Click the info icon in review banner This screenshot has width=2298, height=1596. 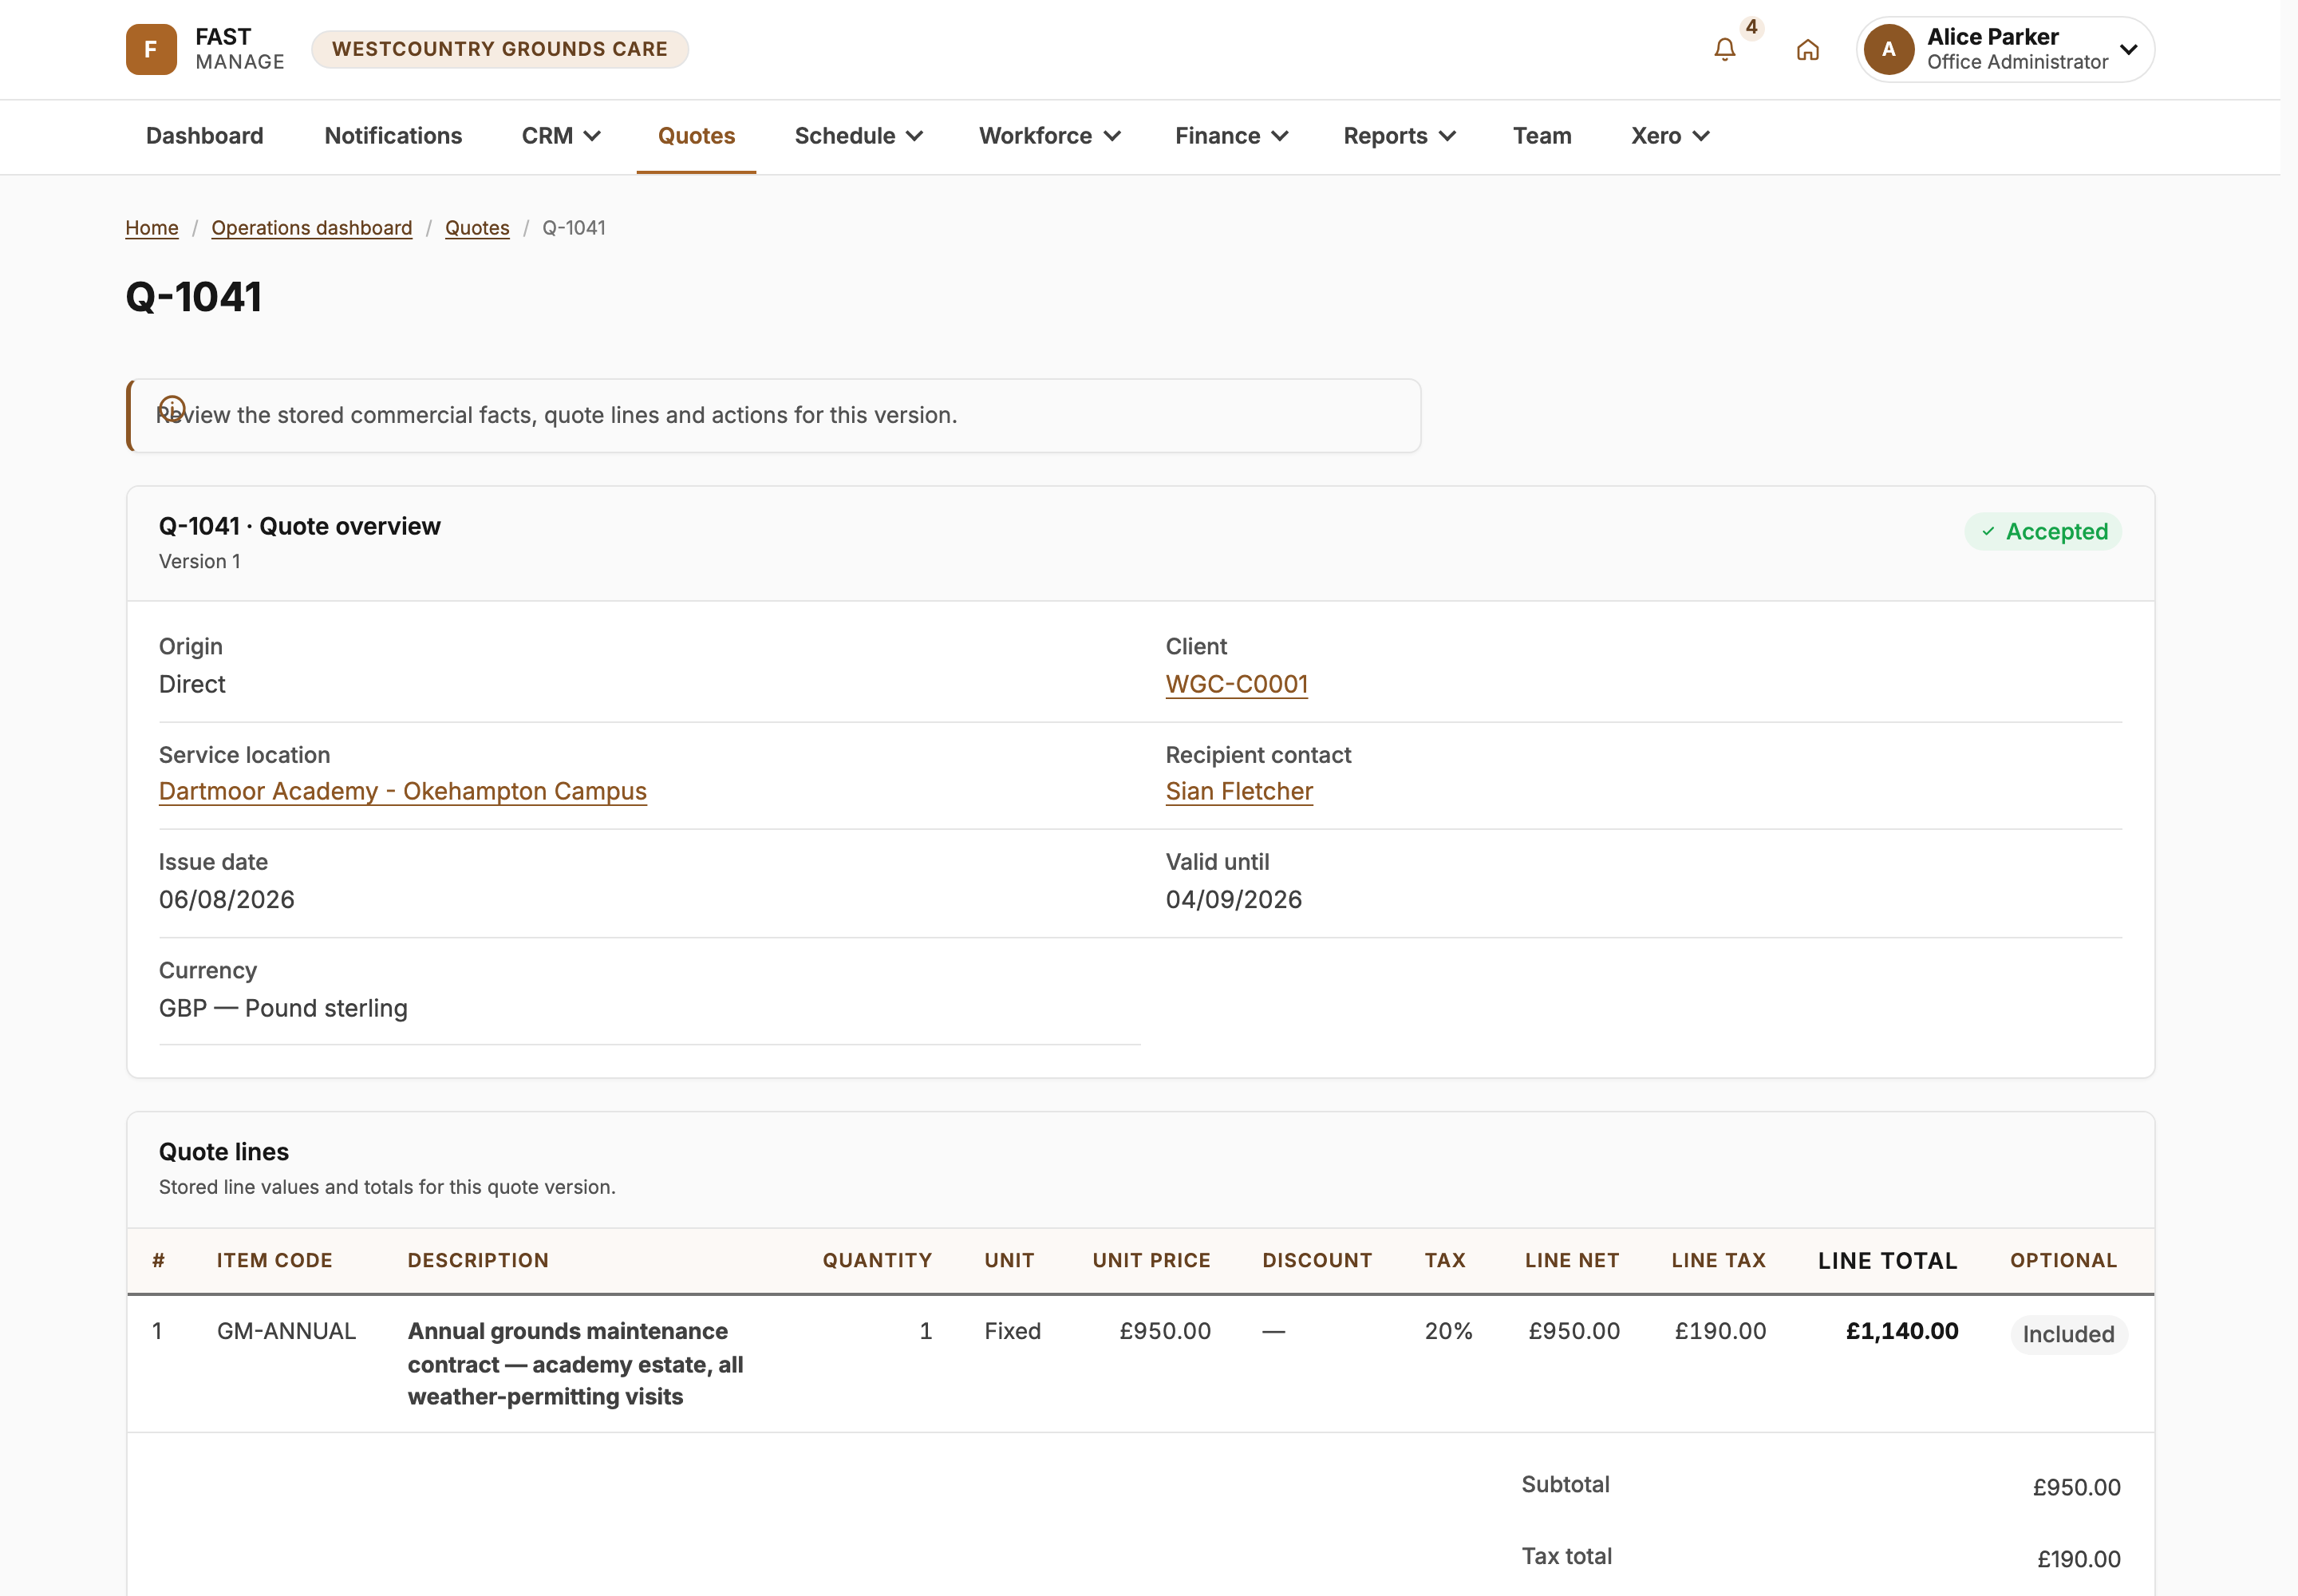(x=172, y=408)
